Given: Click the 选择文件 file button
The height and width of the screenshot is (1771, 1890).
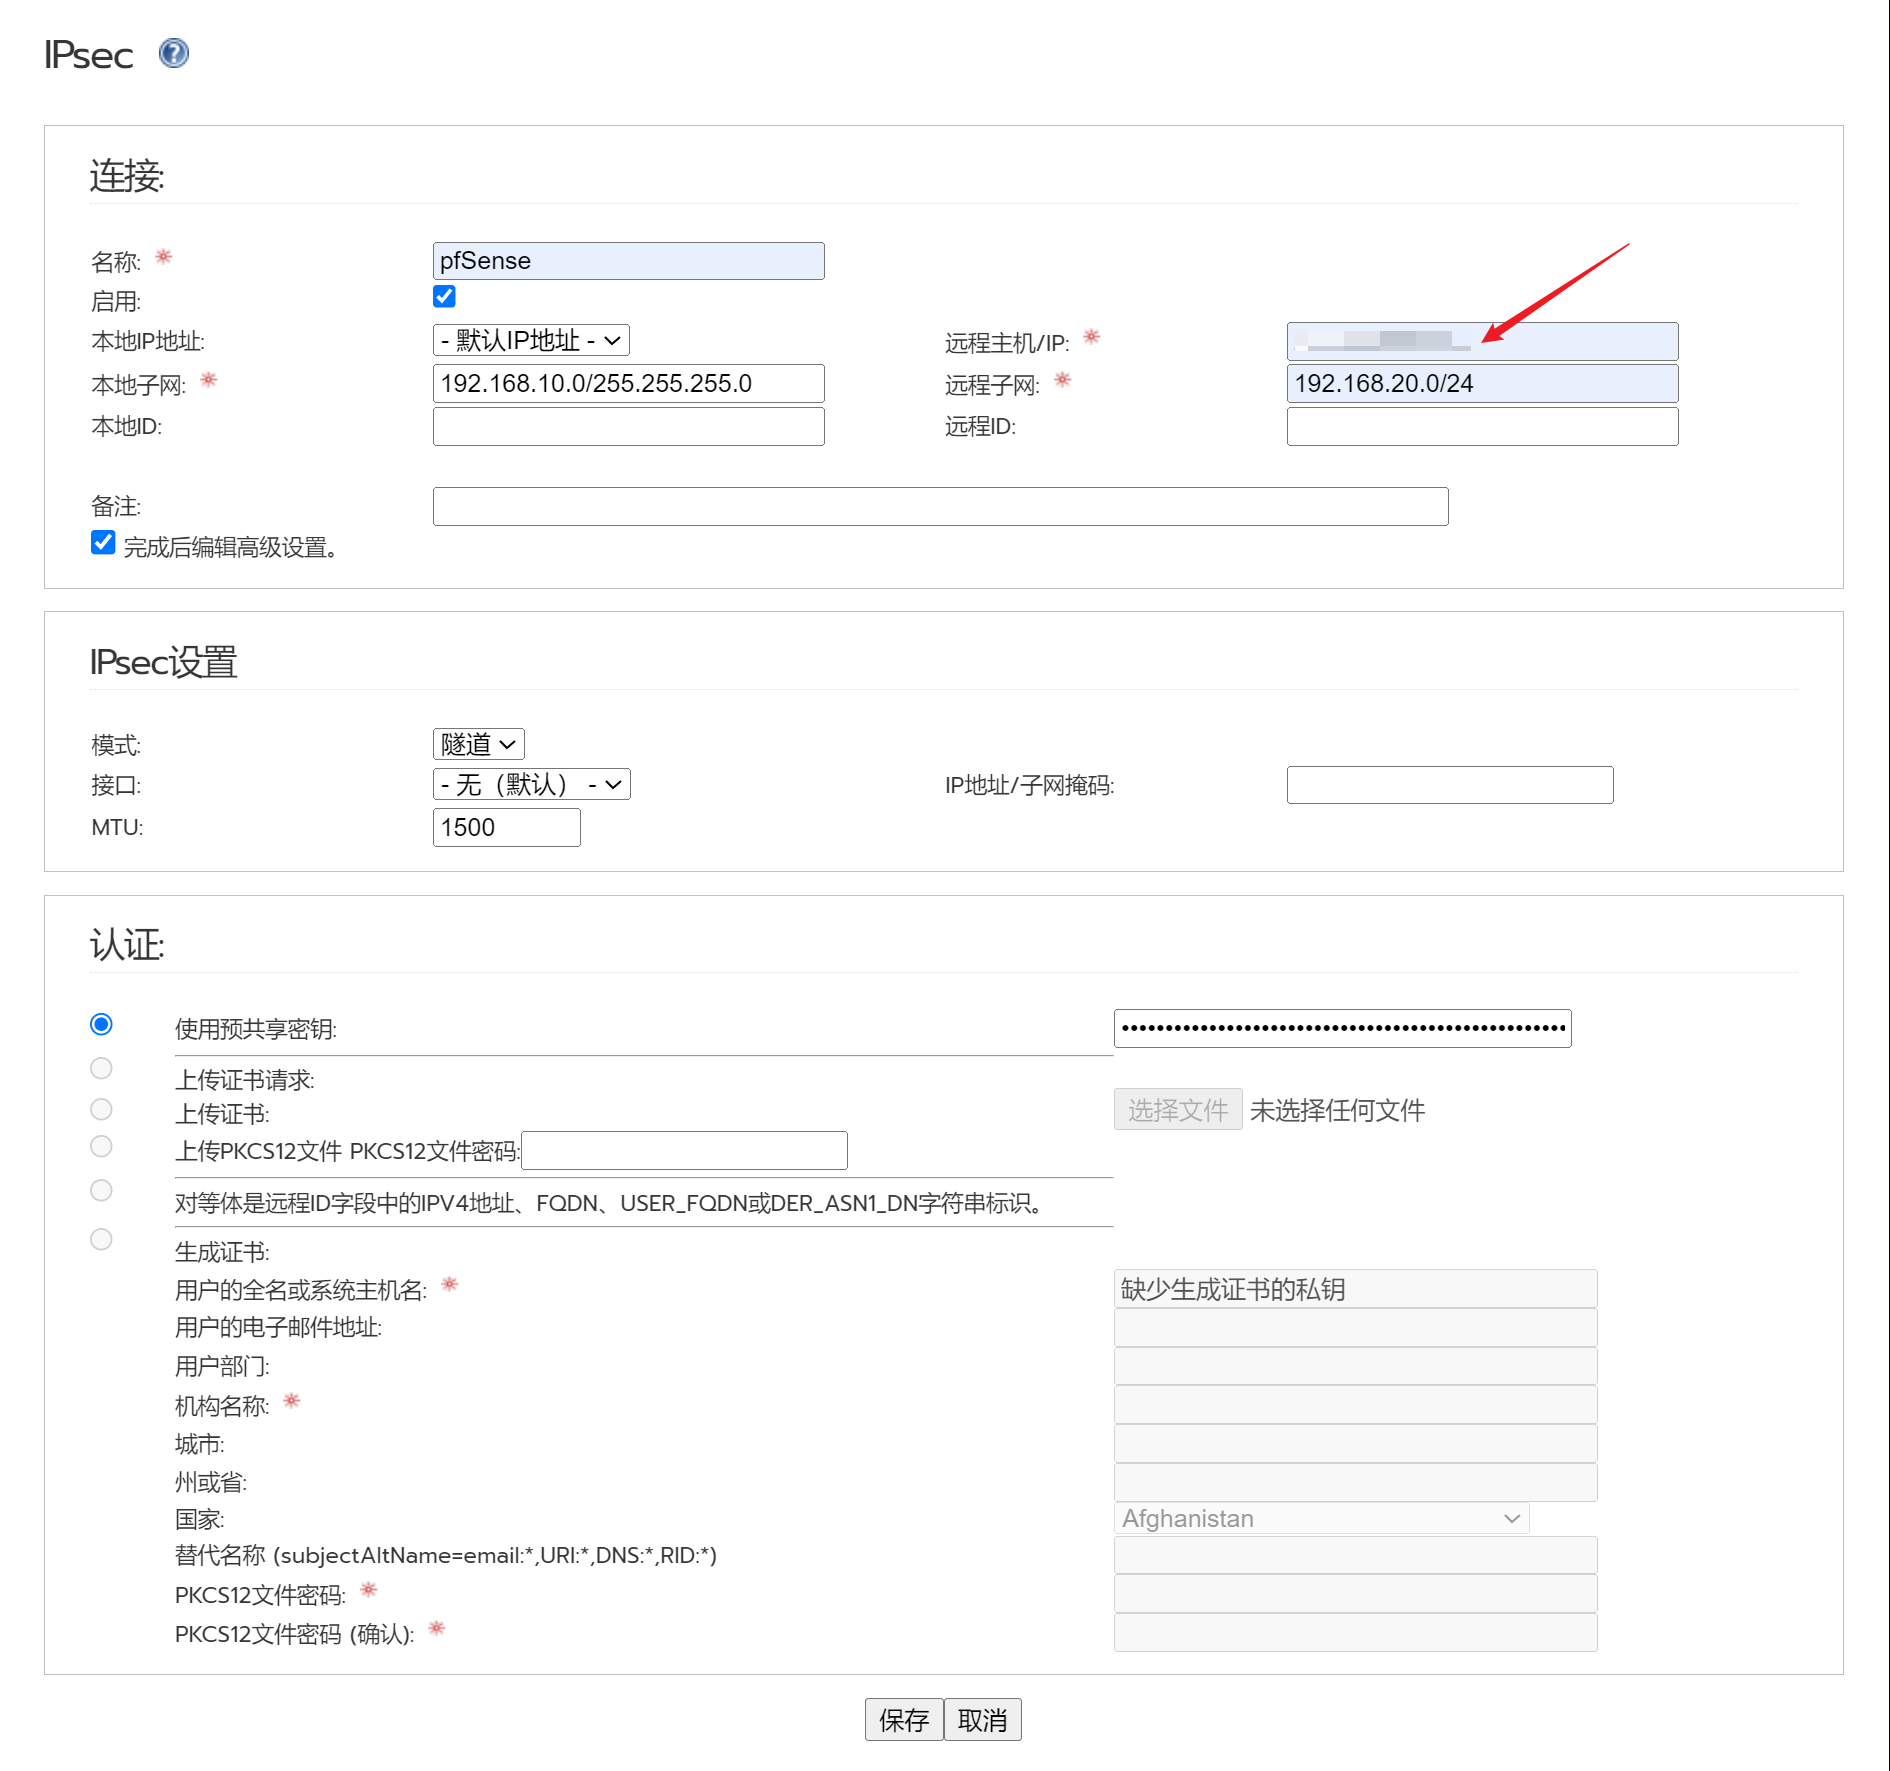Looking at the screenshot, I should [1177, 1110].
